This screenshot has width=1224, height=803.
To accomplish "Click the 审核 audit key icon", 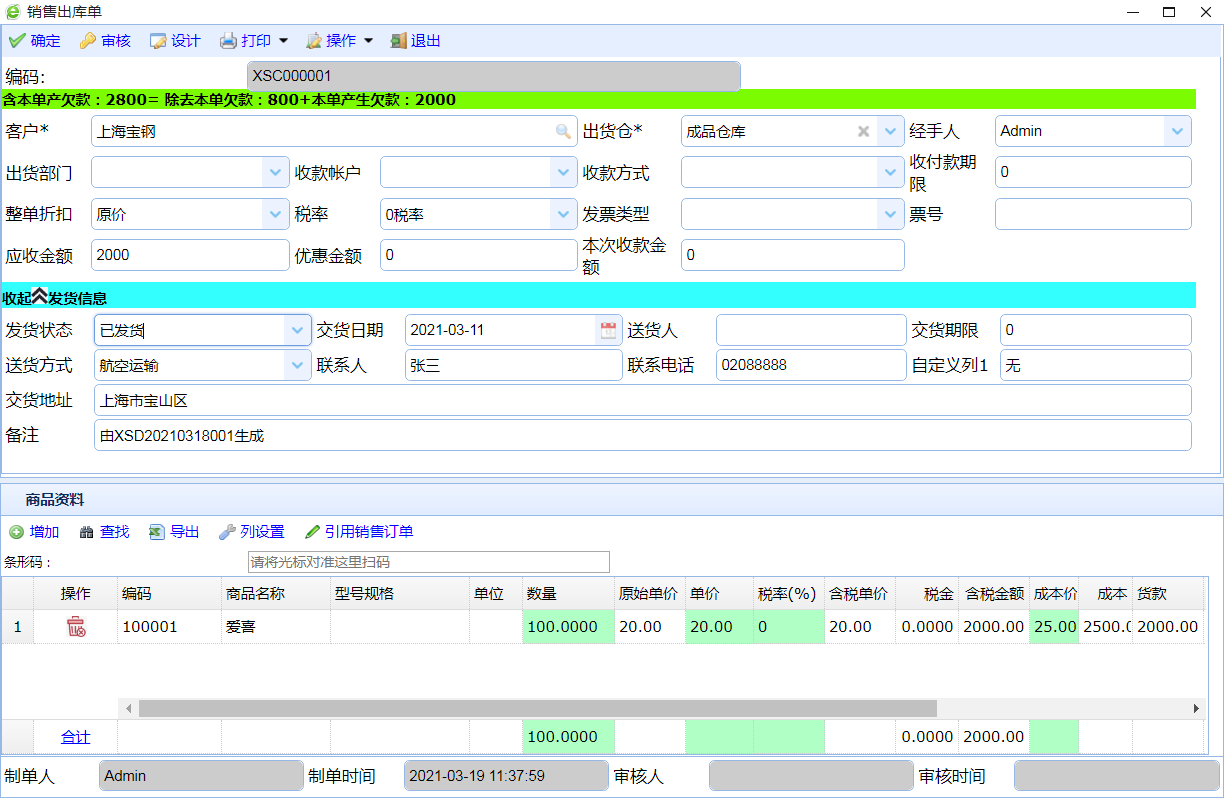I will click(88, 41).
